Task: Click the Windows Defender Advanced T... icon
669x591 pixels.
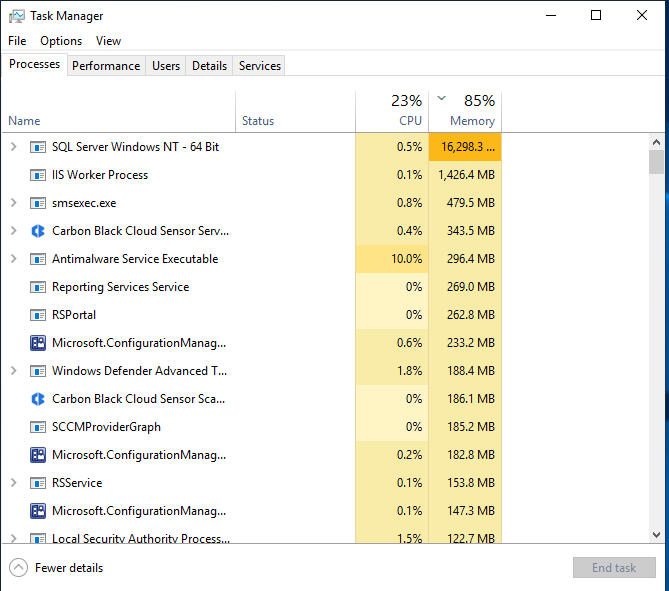Action: pyautogui.click(x=38, y=371)
